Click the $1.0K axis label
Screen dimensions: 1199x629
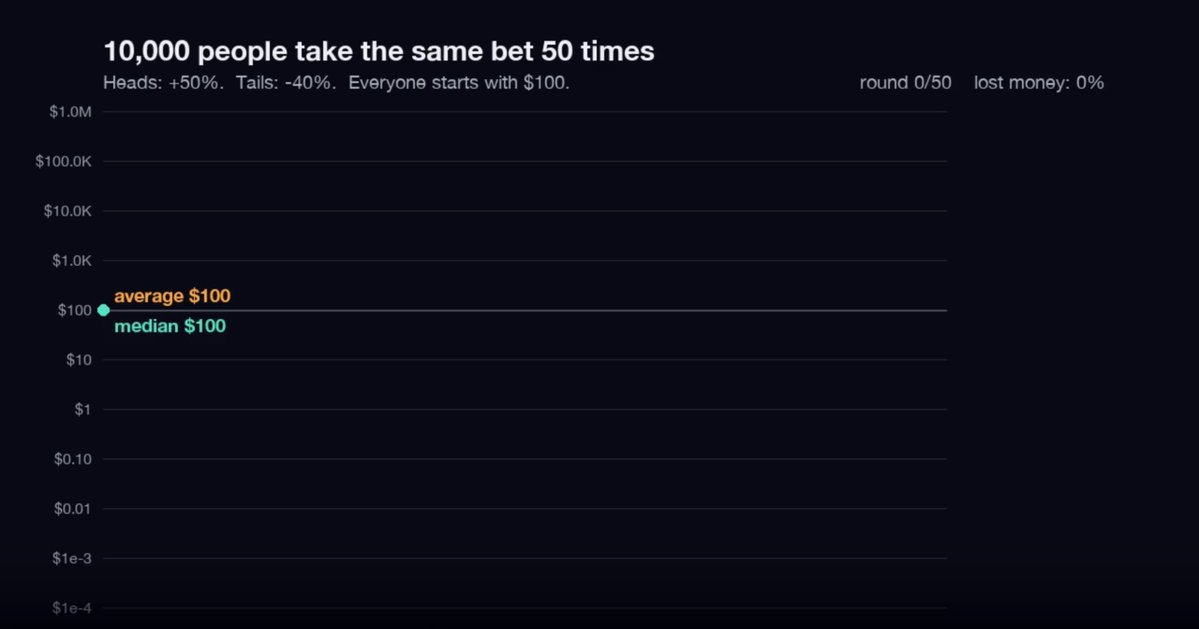(72, 261)
